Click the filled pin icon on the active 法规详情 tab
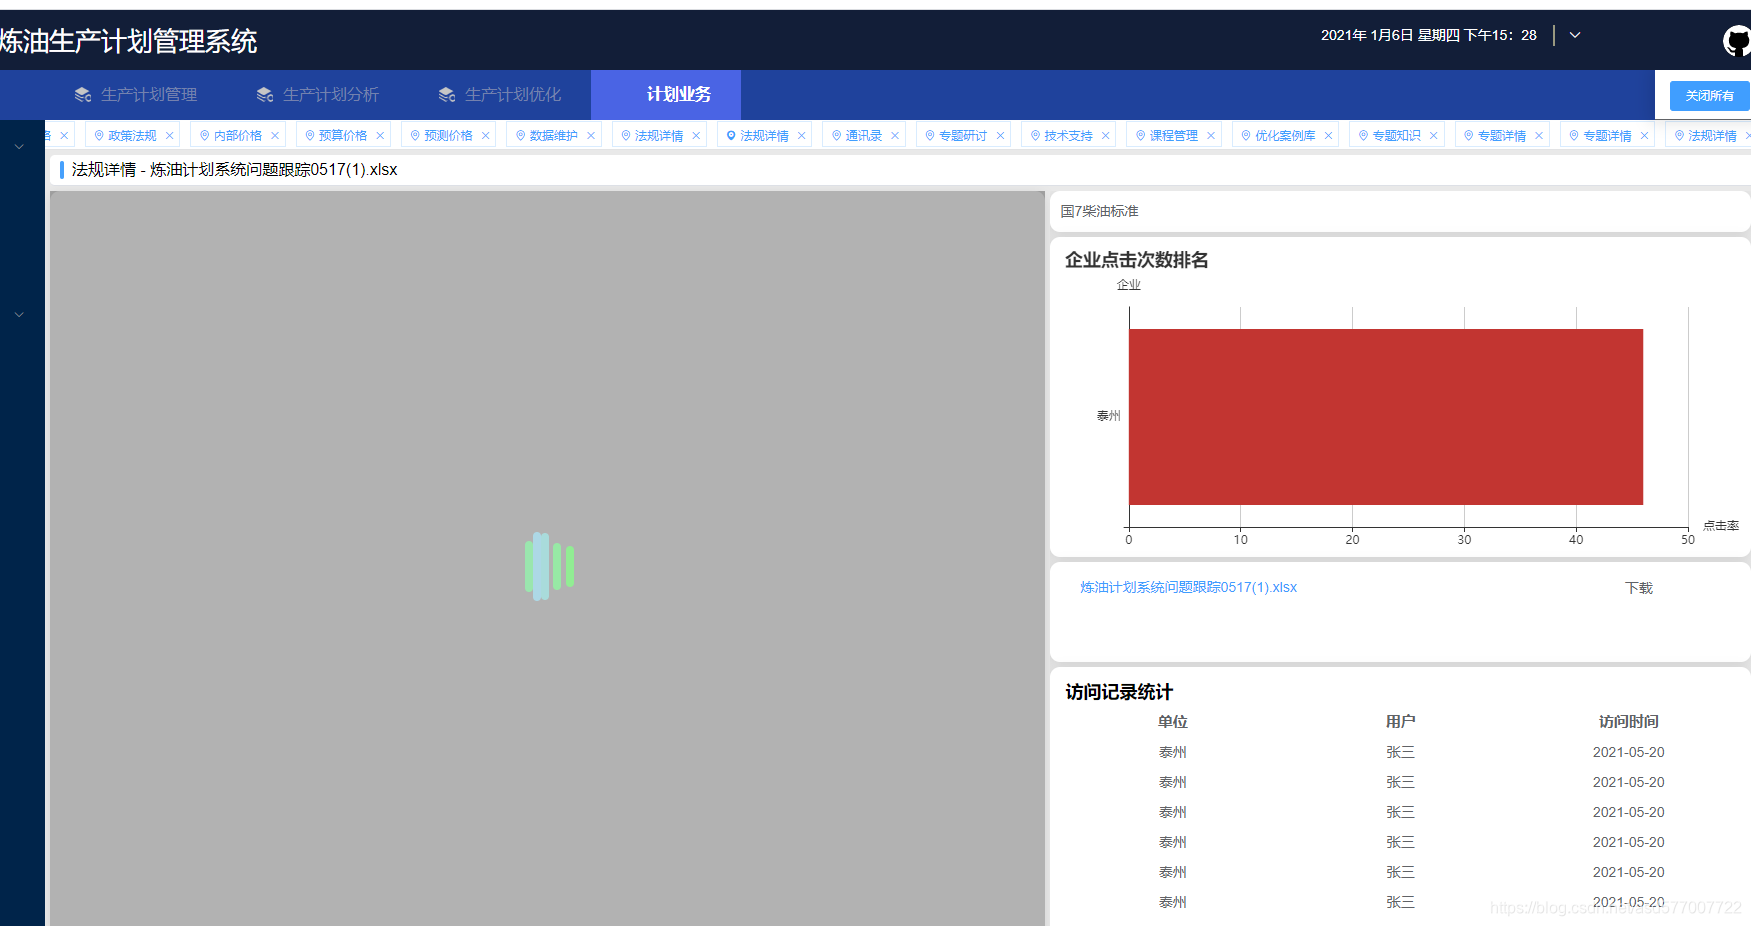The image size is (1751, 926). pos(731,135)
